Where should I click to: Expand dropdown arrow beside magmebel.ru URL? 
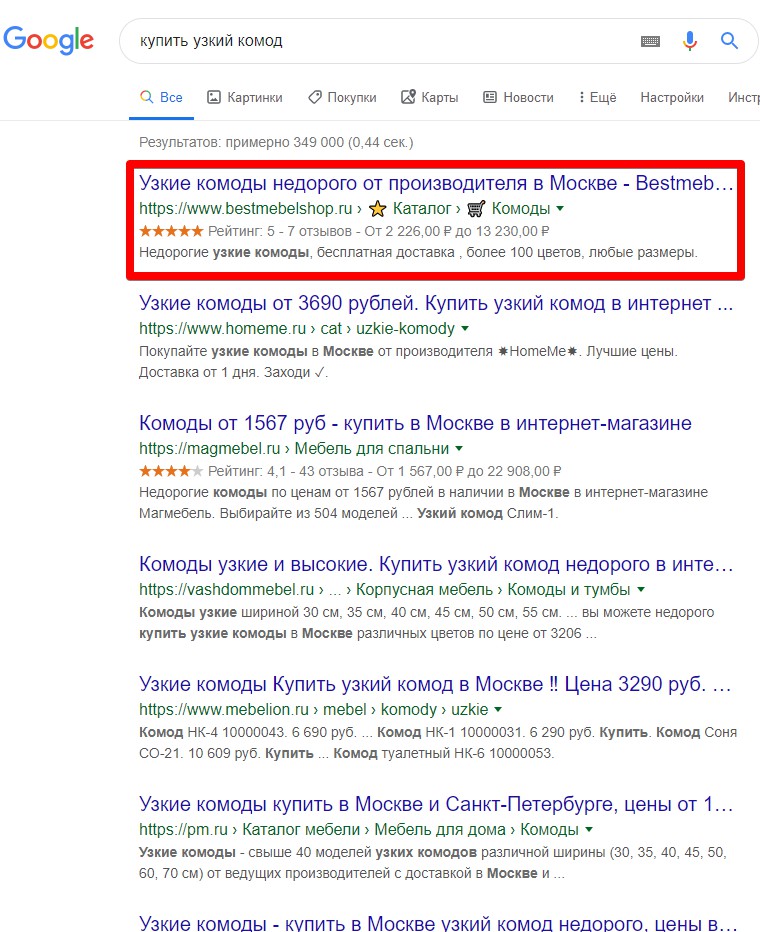point(459,448)
